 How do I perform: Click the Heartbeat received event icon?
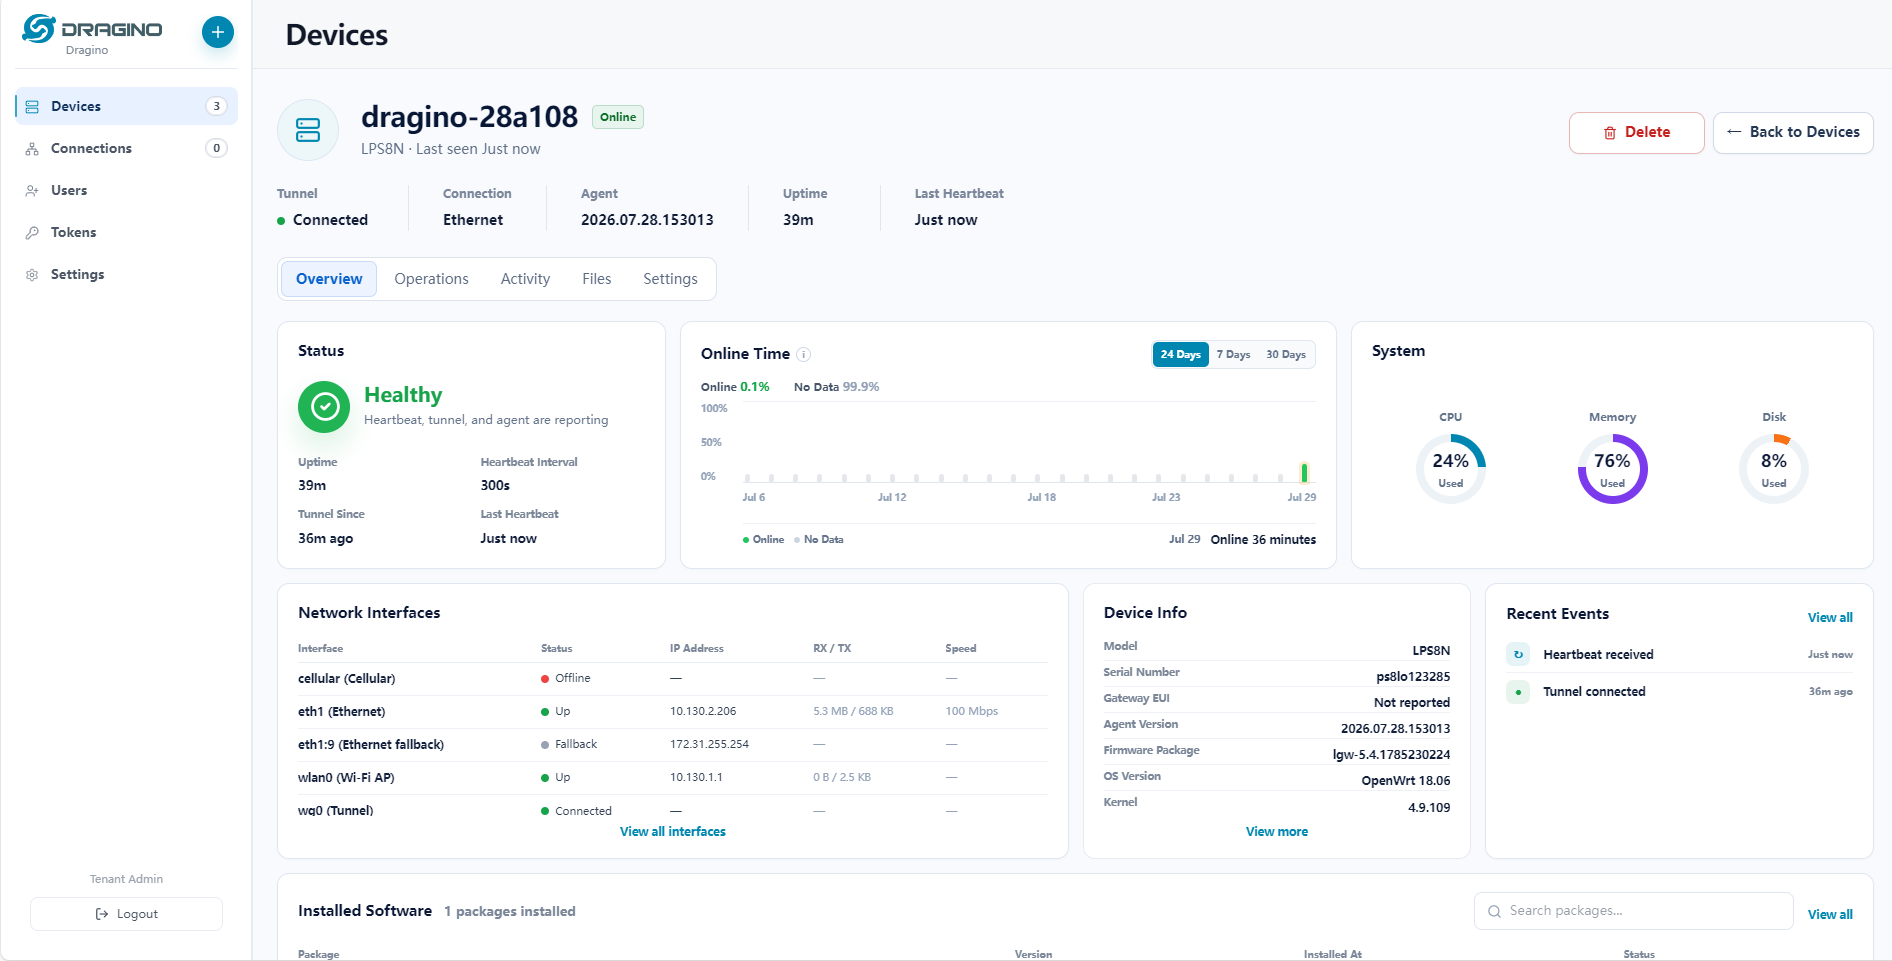pos(1518,655)
